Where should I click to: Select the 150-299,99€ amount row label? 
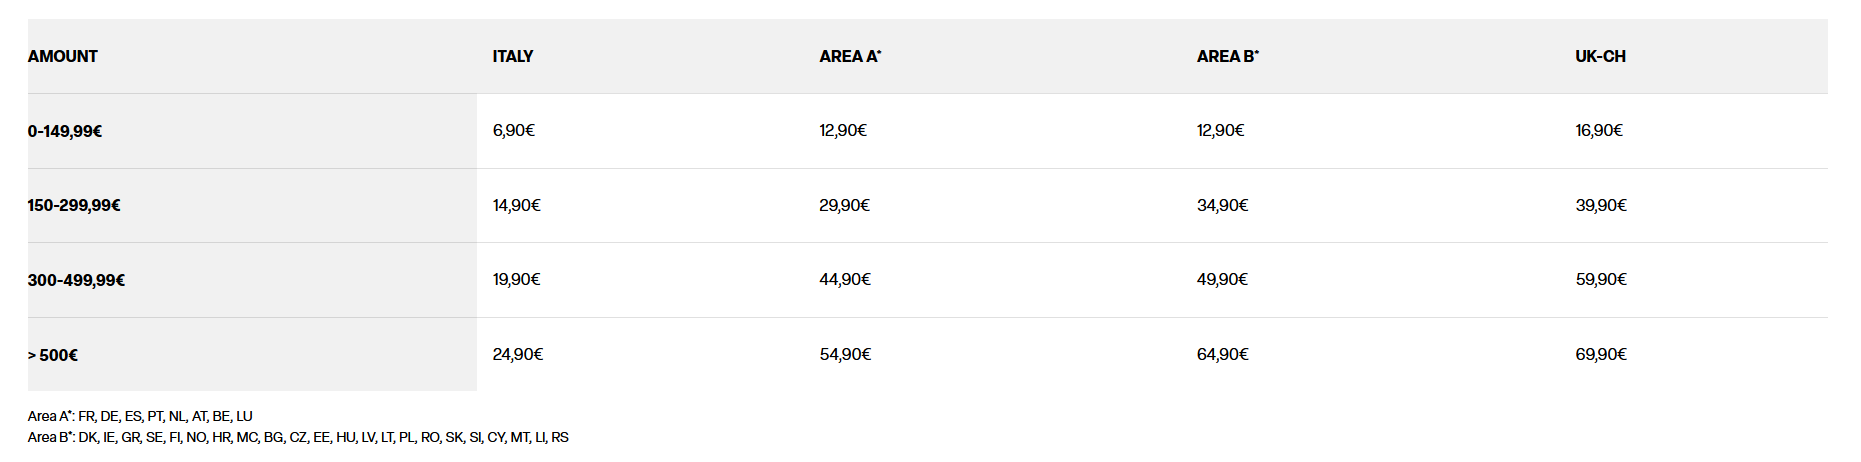[74, 205]
